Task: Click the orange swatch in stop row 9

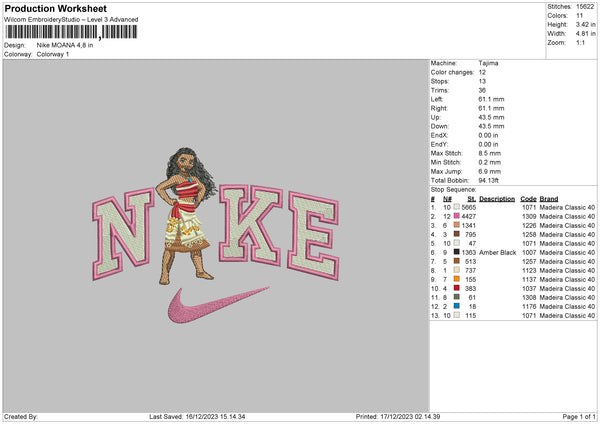Action: tap(457, 279)
